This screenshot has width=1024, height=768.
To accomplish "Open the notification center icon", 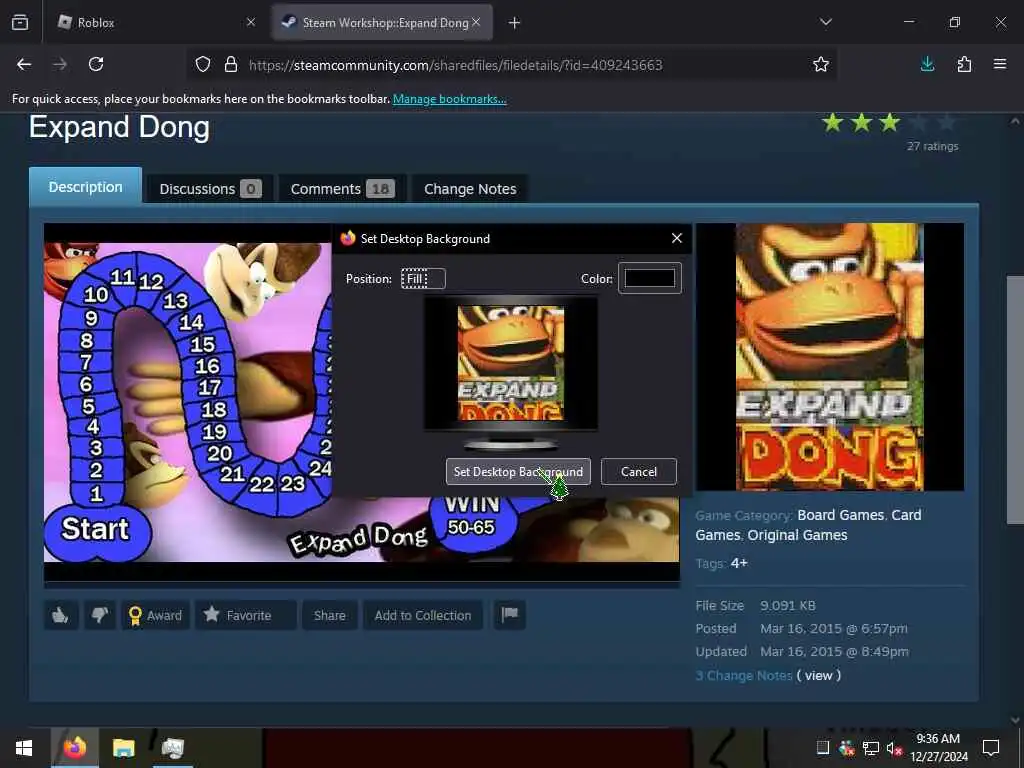I will [991, 748].
